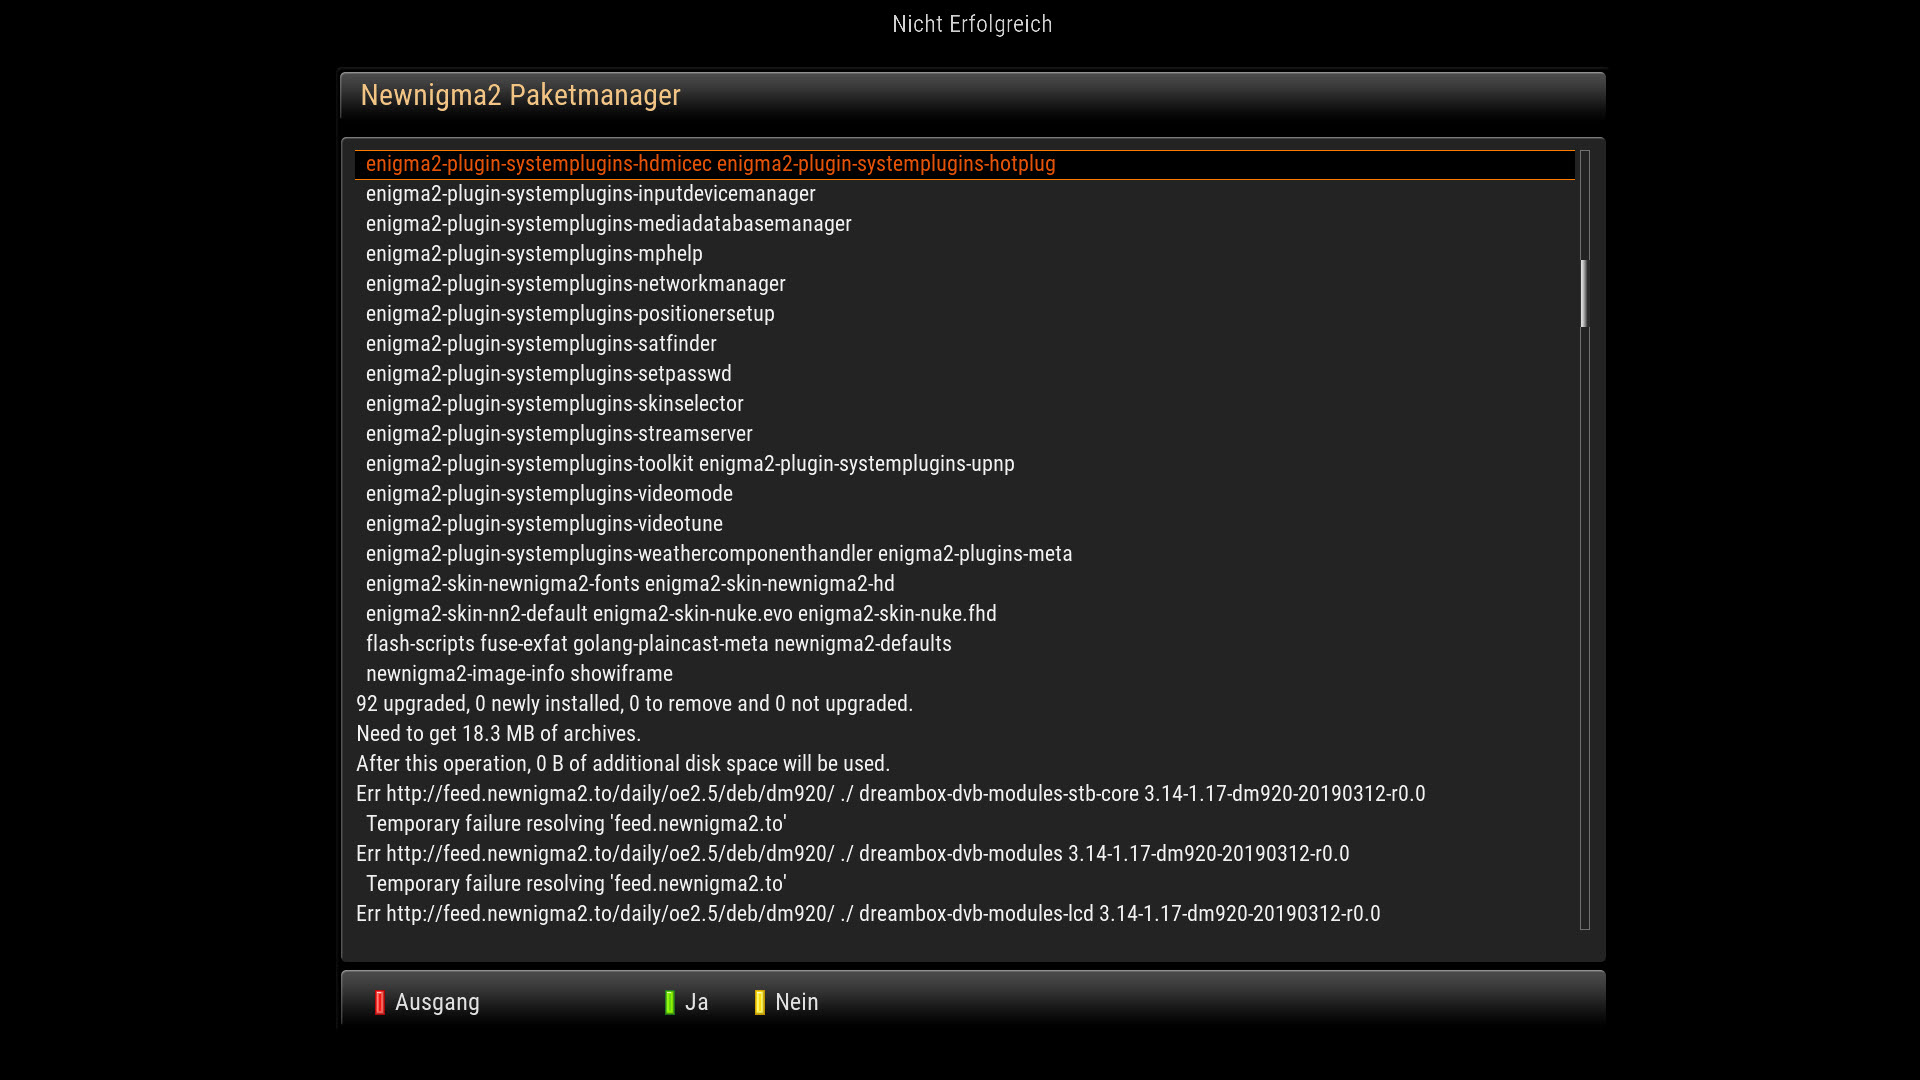The image size is (1920, 1080).
Task: Click lower scrollbar track area
Action: (1584, 650)
